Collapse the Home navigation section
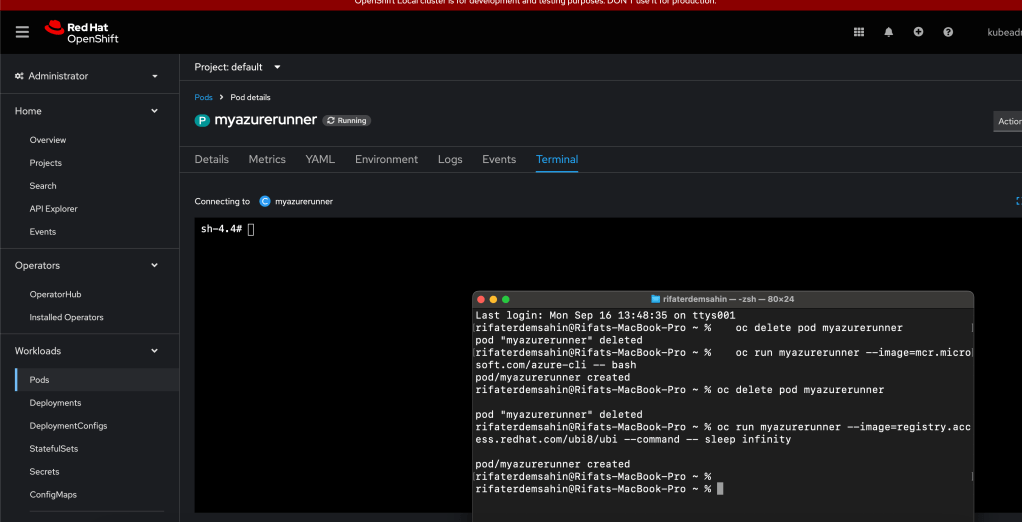The image size is (1022, 522). 87,111
